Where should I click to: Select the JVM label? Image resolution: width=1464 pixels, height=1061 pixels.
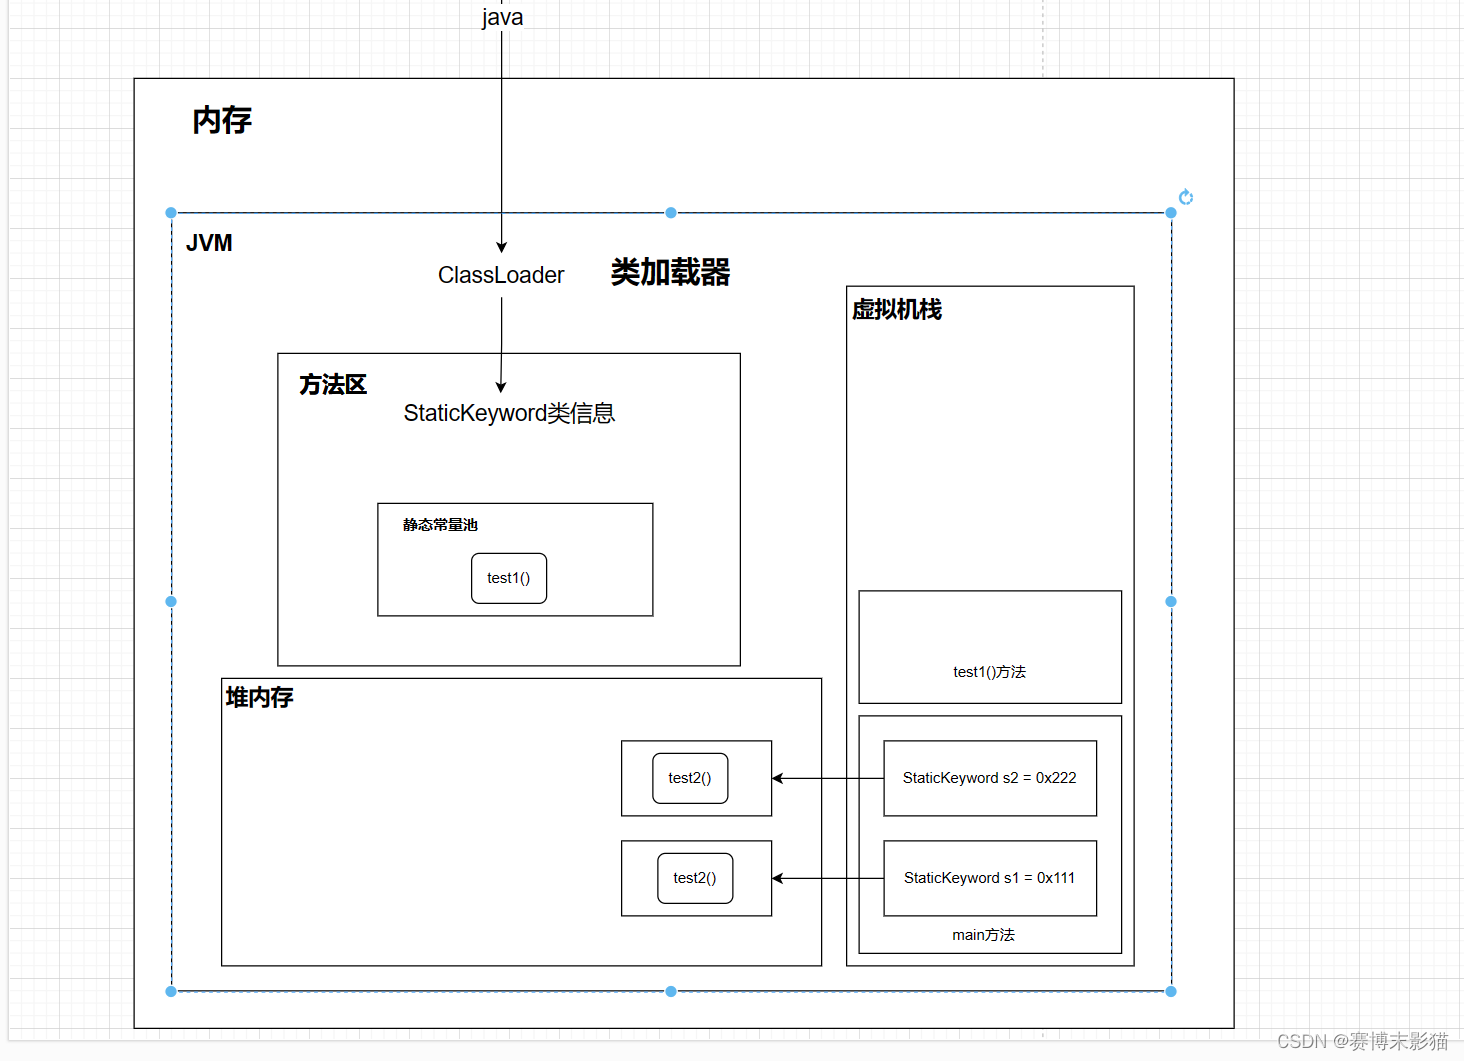pyautogui.click(x=209, y=243)
